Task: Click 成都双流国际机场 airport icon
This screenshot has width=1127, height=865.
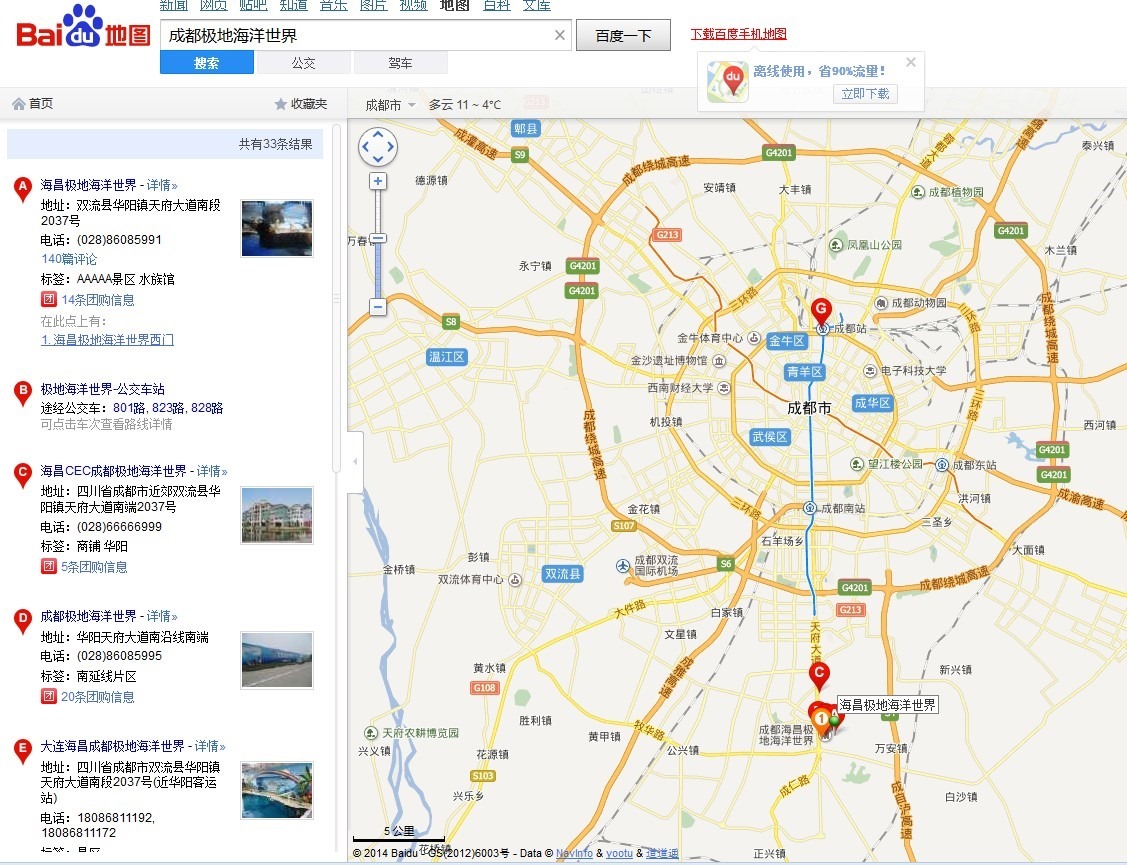Action: coord(623,566)
